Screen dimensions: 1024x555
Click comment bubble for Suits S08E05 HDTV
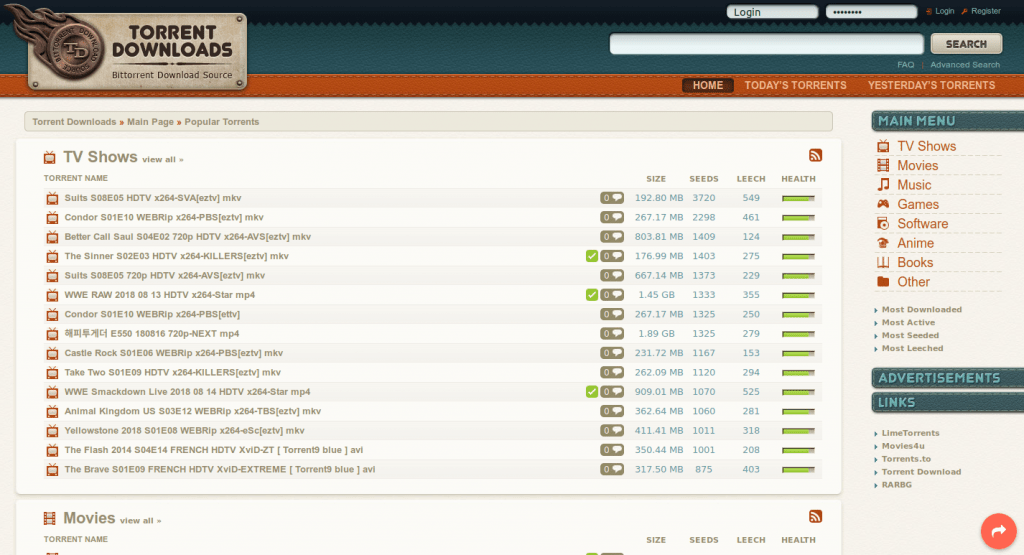pyautogui.click(x=612, y=198)
